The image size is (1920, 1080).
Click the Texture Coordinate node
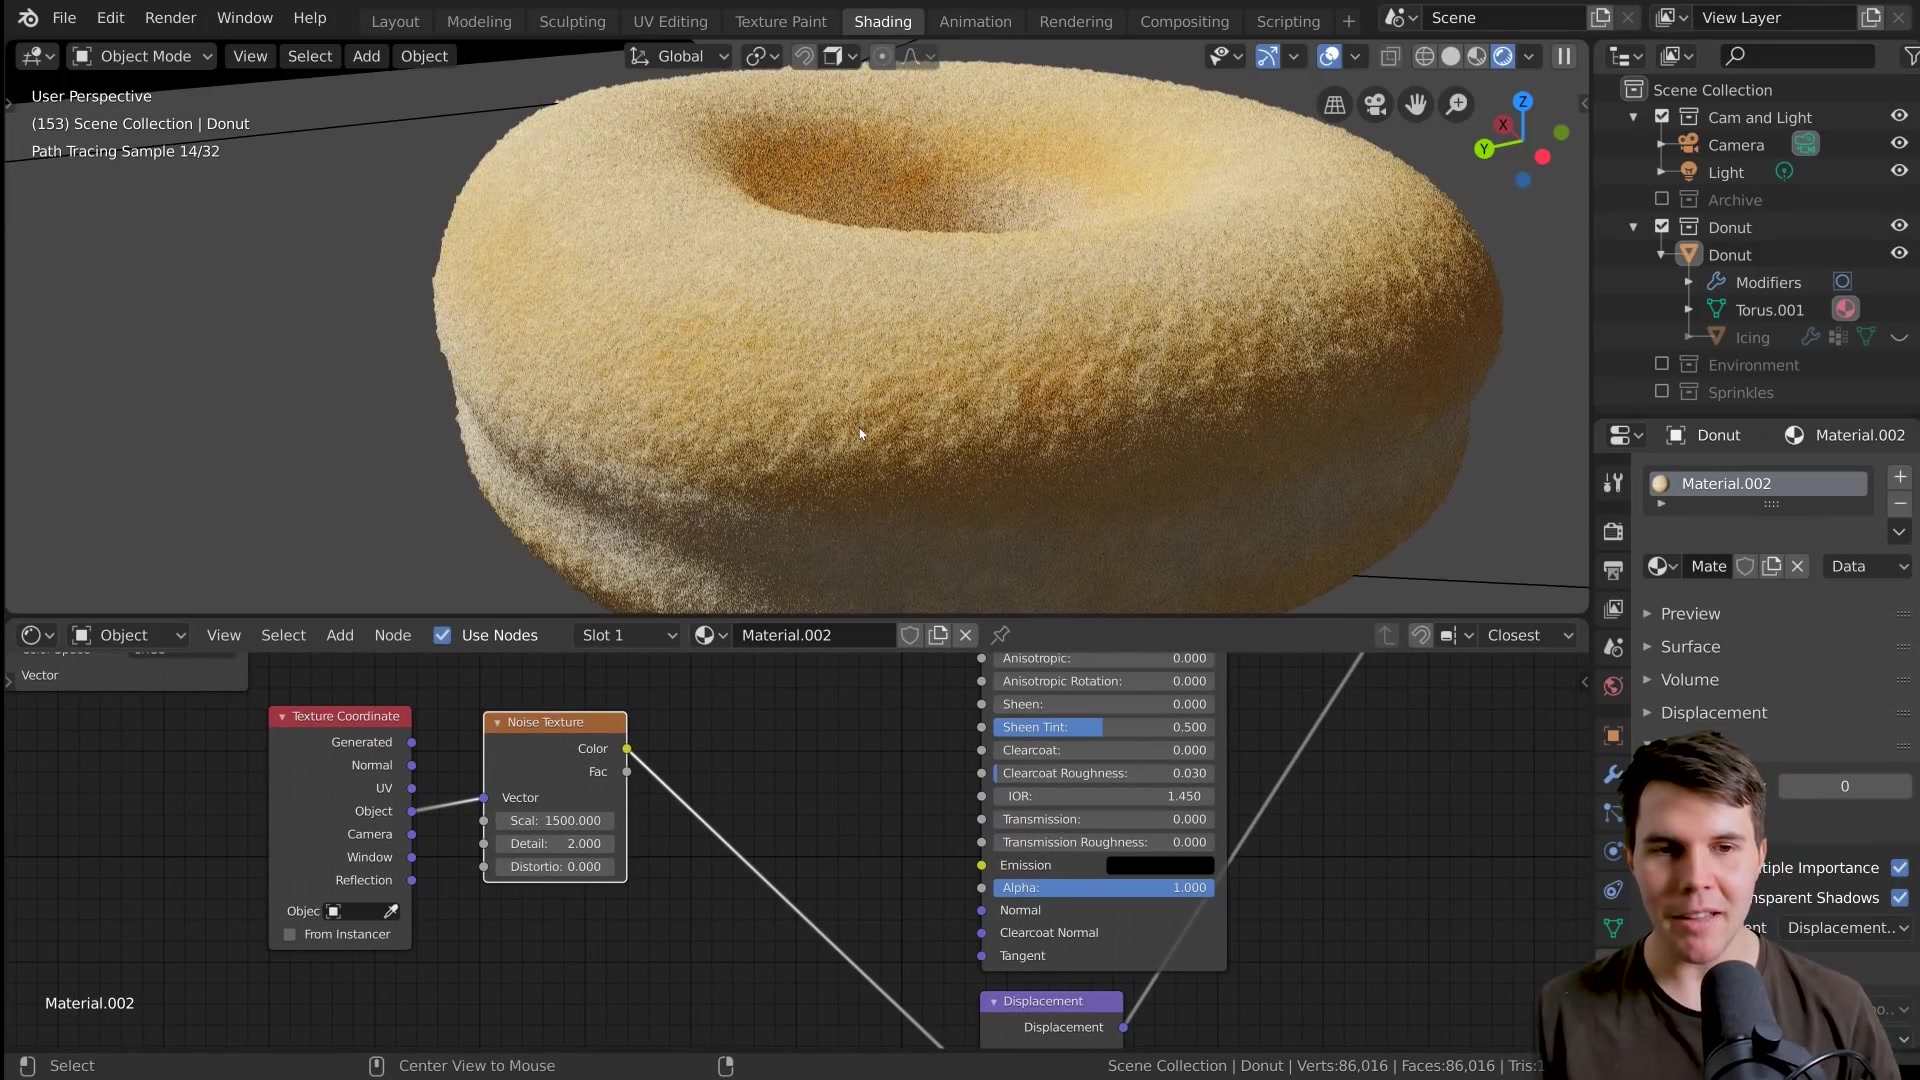pos(339,716)
